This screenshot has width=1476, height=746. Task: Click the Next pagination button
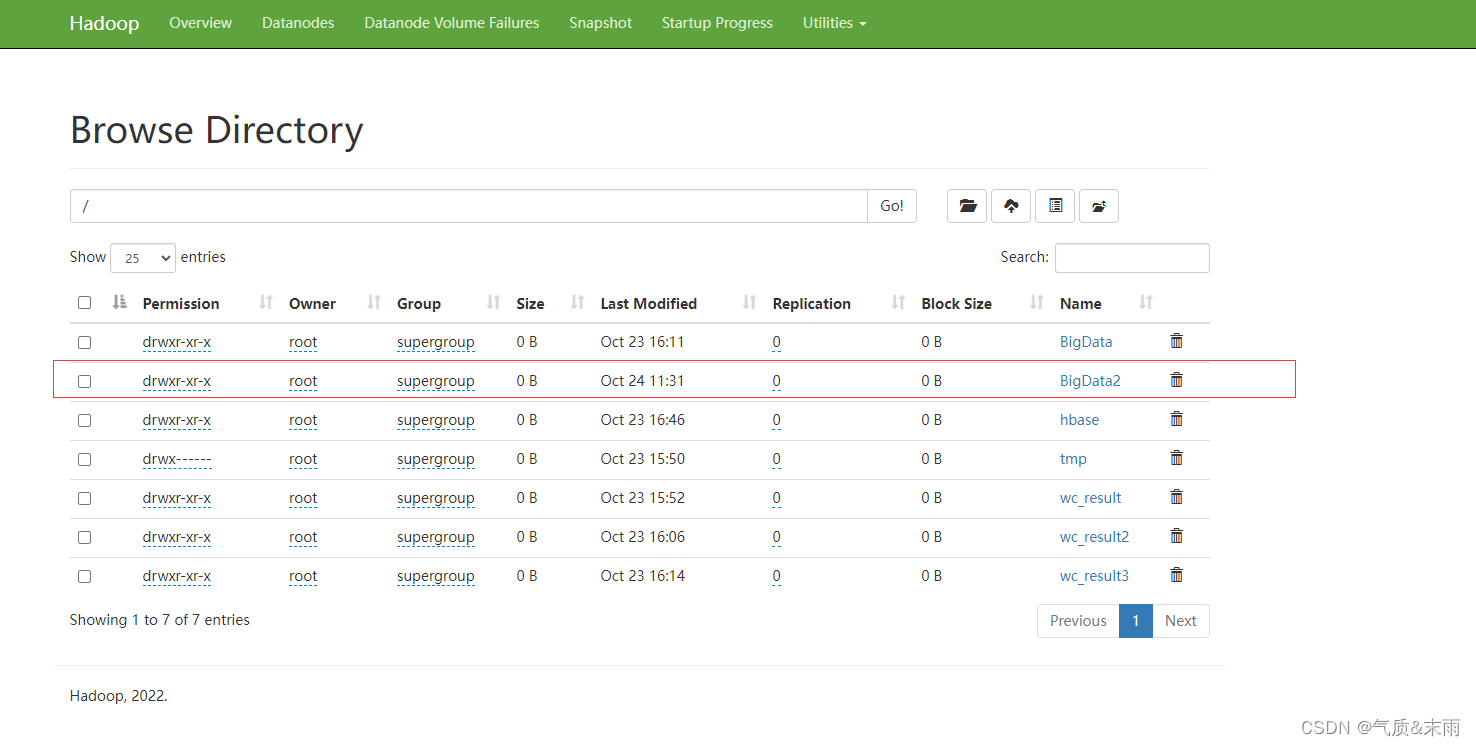coord(1181,621)
